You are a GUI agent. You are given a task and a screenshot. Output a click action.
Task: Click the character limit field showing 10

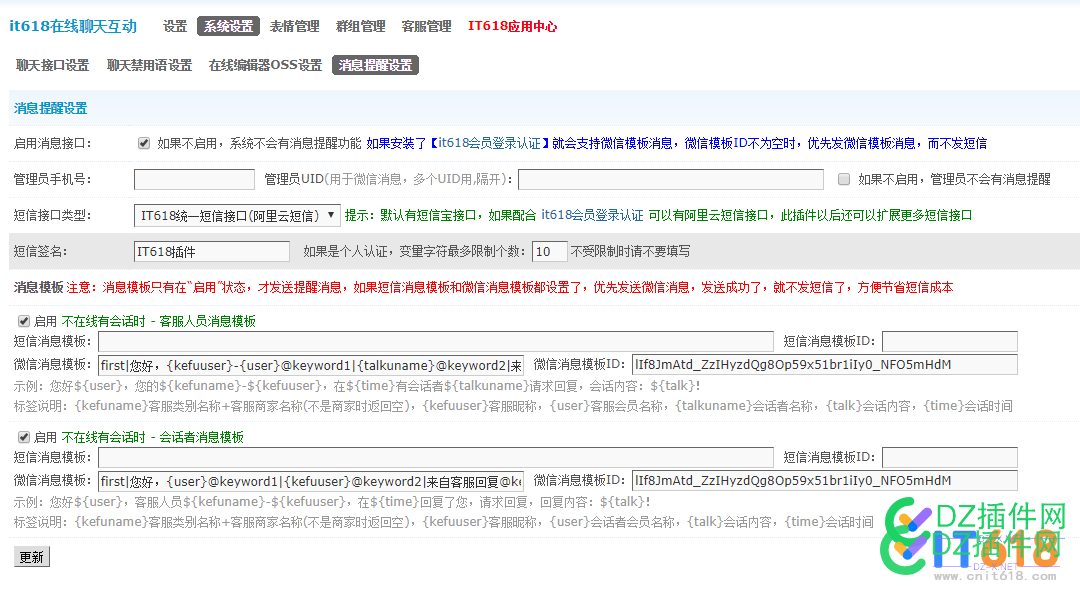[550, 252]
